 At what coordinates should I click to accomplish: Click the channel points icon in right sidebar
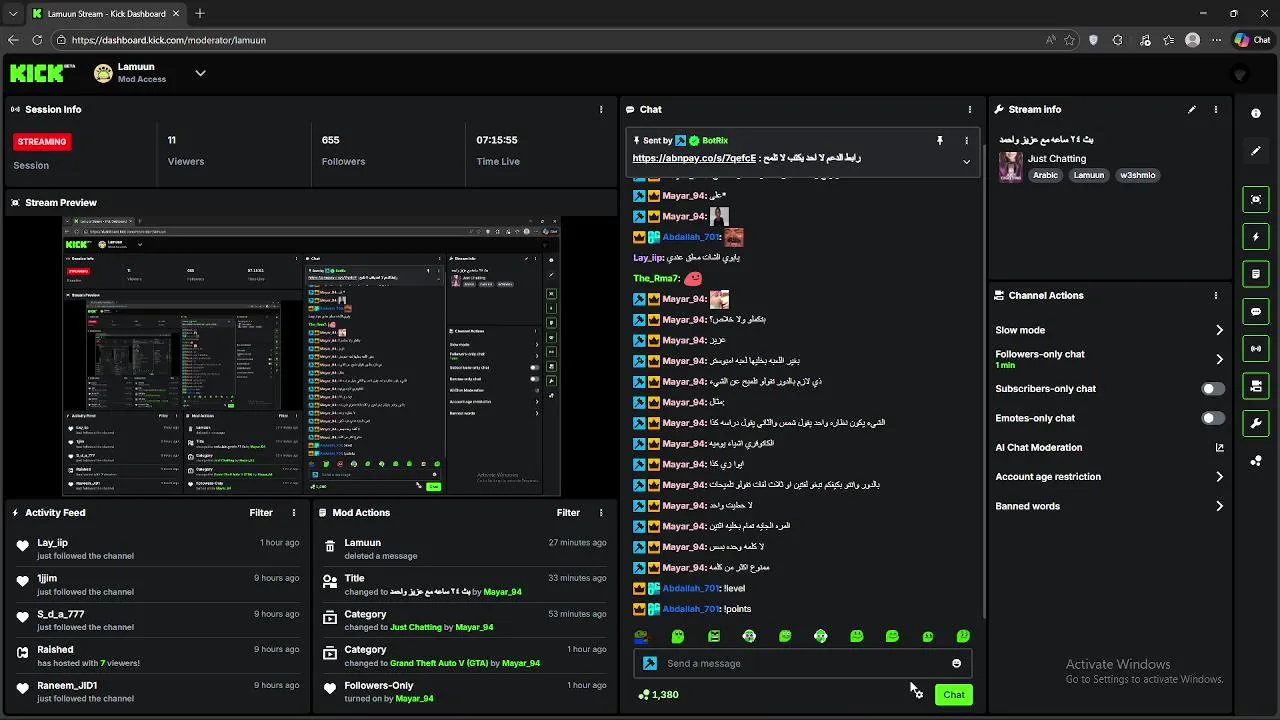(1256, 461)
